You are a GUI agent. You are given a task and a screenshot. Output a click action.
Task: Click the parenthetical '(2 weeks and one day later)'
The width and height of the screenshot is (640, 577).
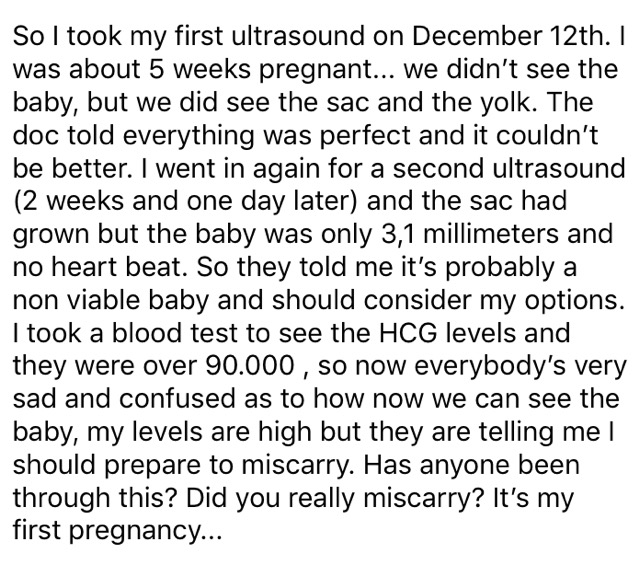pos(186,202)
